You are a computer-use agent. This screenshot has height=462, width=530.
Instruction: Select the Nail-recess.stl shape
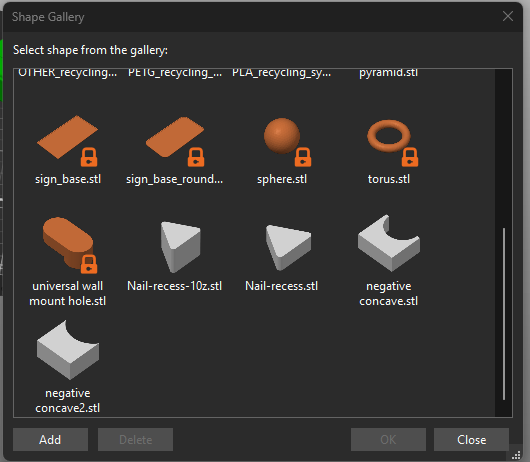(x=288, y=247)
